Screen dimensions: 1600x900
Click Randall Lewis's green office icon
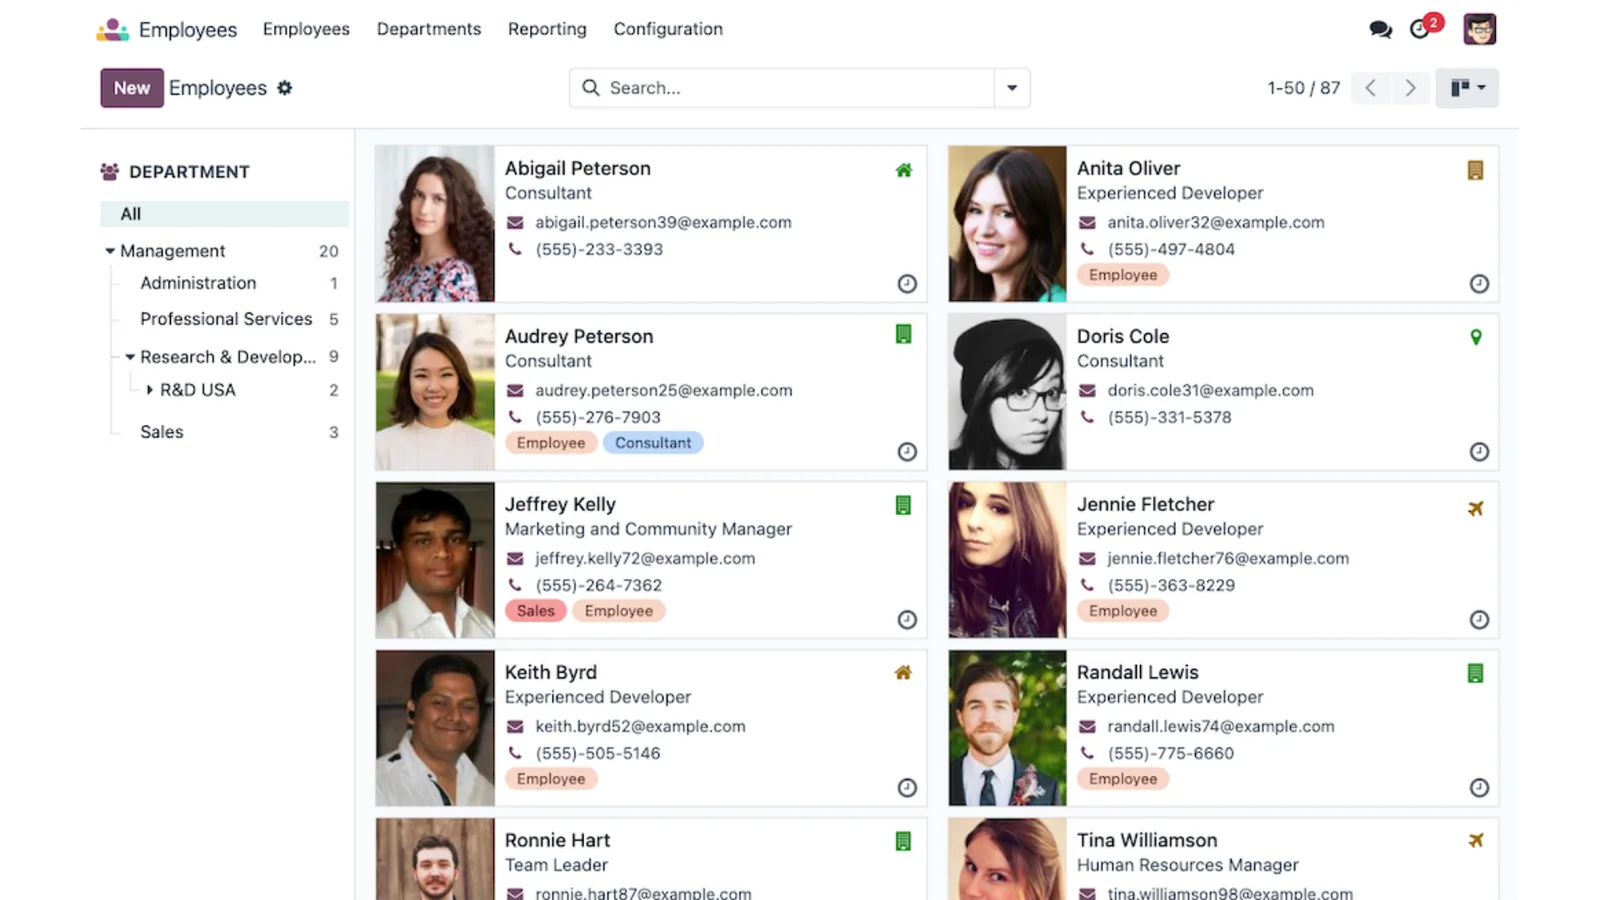[x=1475, y=673]
